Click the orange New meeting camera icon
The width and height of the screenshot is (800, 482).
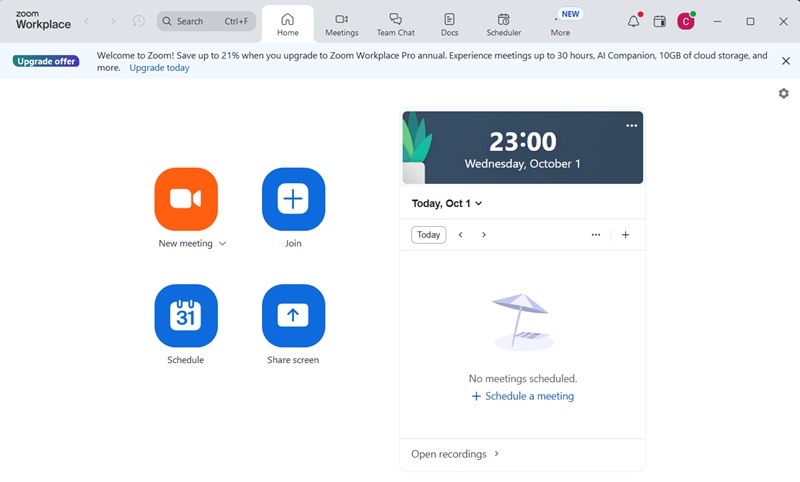click(x=186, y=199)
